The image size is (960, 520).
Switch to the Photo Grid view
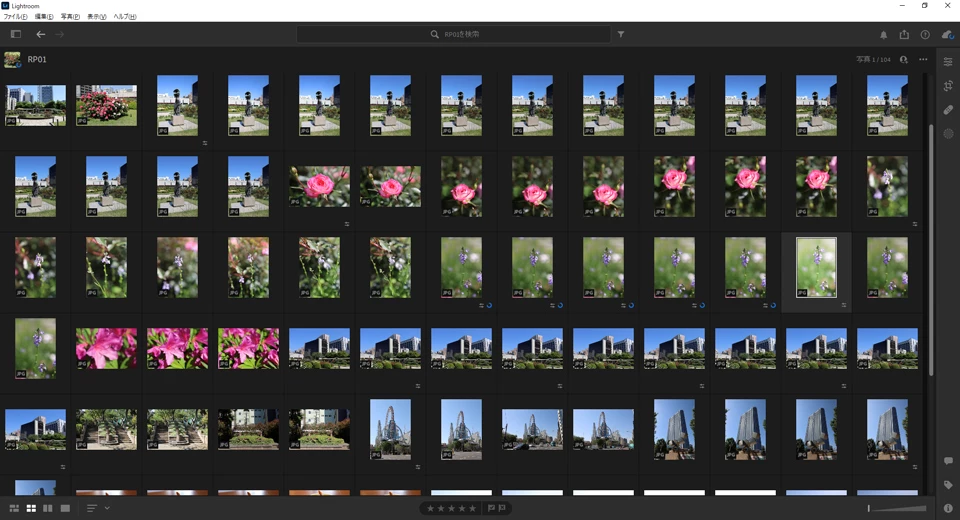pyautogui.click(x=14, y=508)
